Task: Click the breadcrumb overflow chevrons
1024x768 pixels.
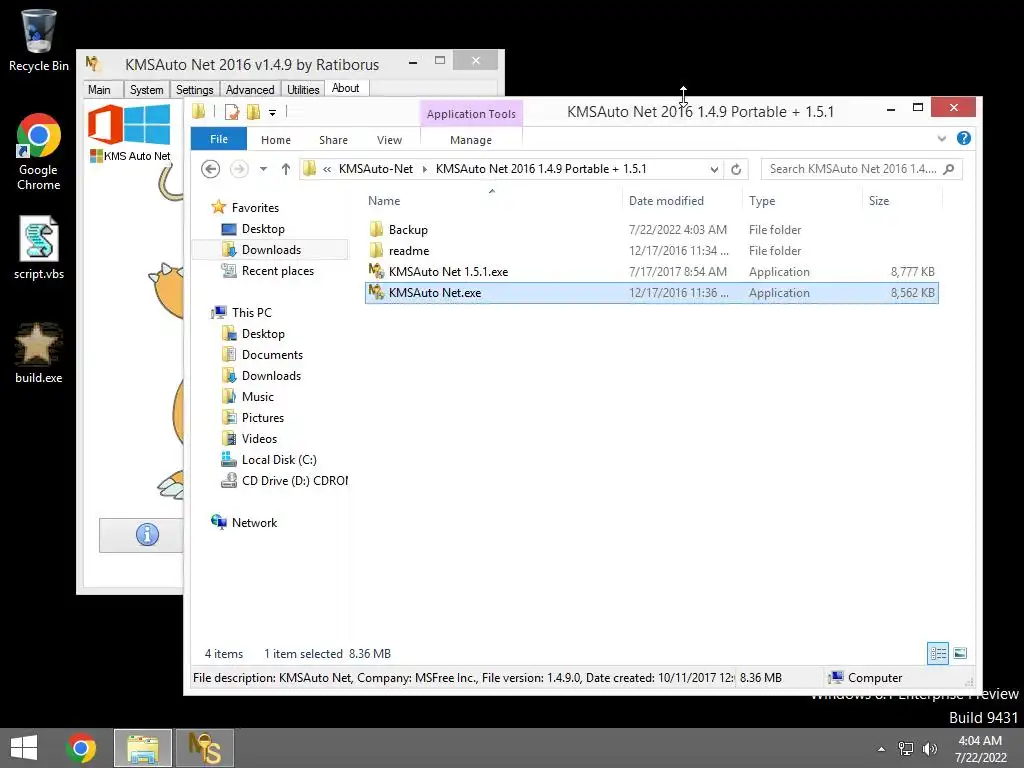Action: click(327, 169)
